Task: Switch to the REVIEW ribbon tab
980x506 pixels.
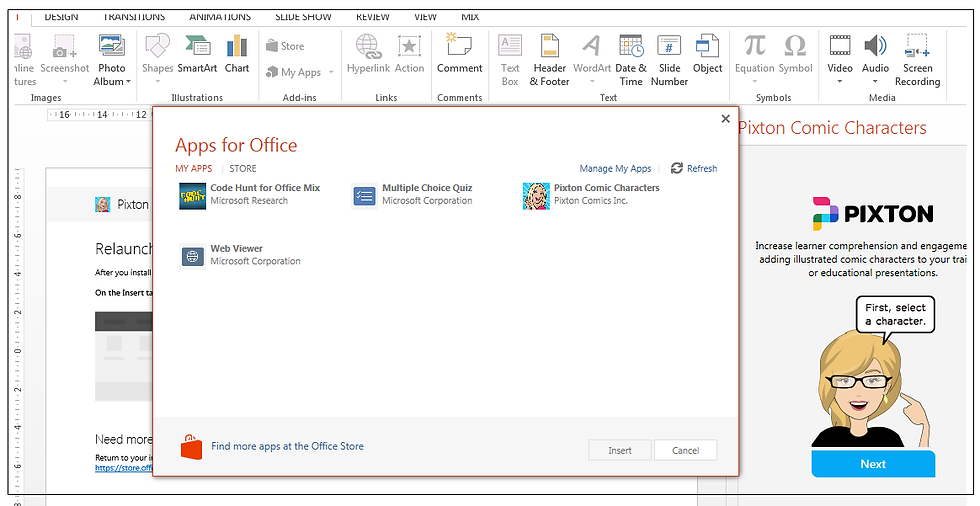Action: point(372,17)
